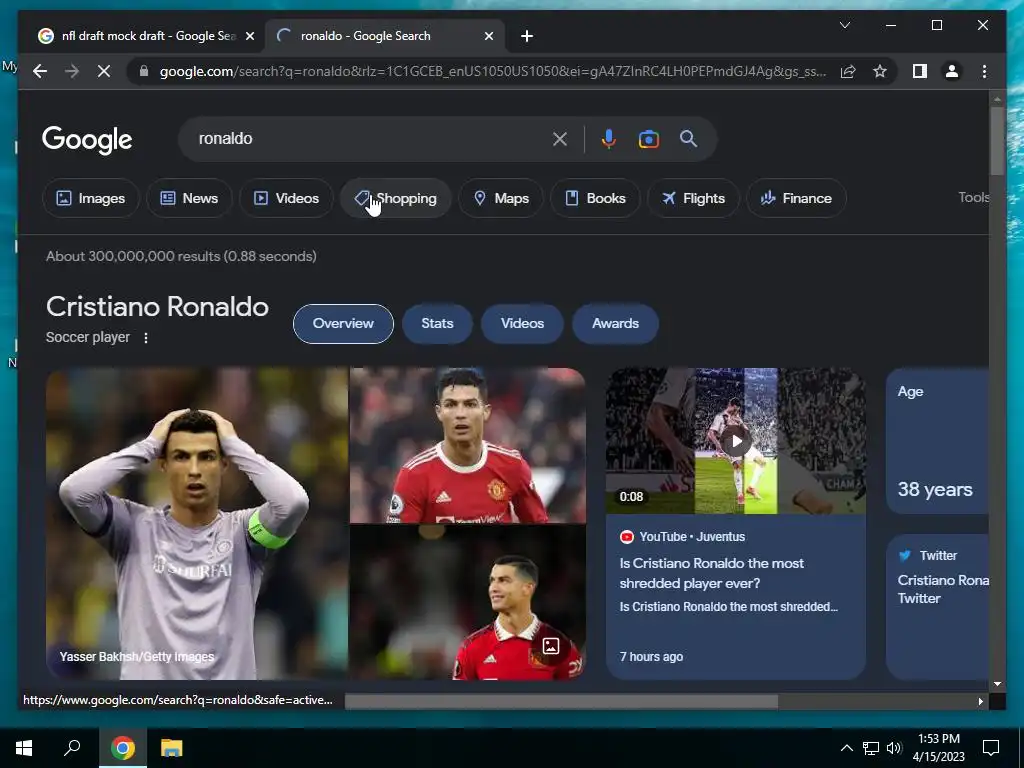
Task: Open Ronaldo Manchester United TeamViewer jersey photo
Action: pos(468,445)
